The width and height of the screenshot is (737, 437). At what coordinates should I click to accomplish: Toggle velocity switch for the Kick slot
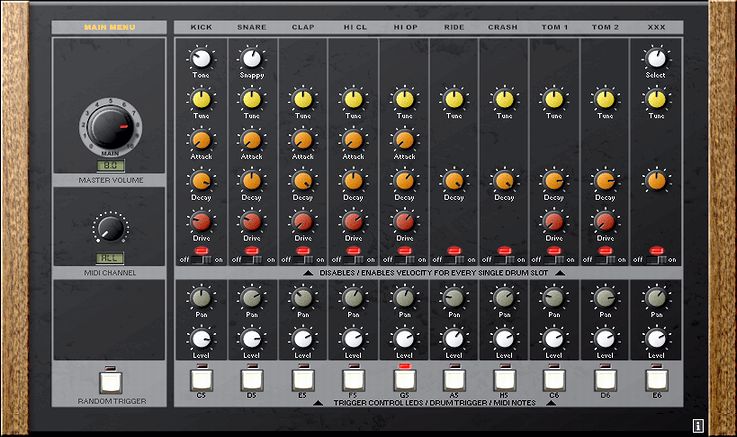pos(202,258)
